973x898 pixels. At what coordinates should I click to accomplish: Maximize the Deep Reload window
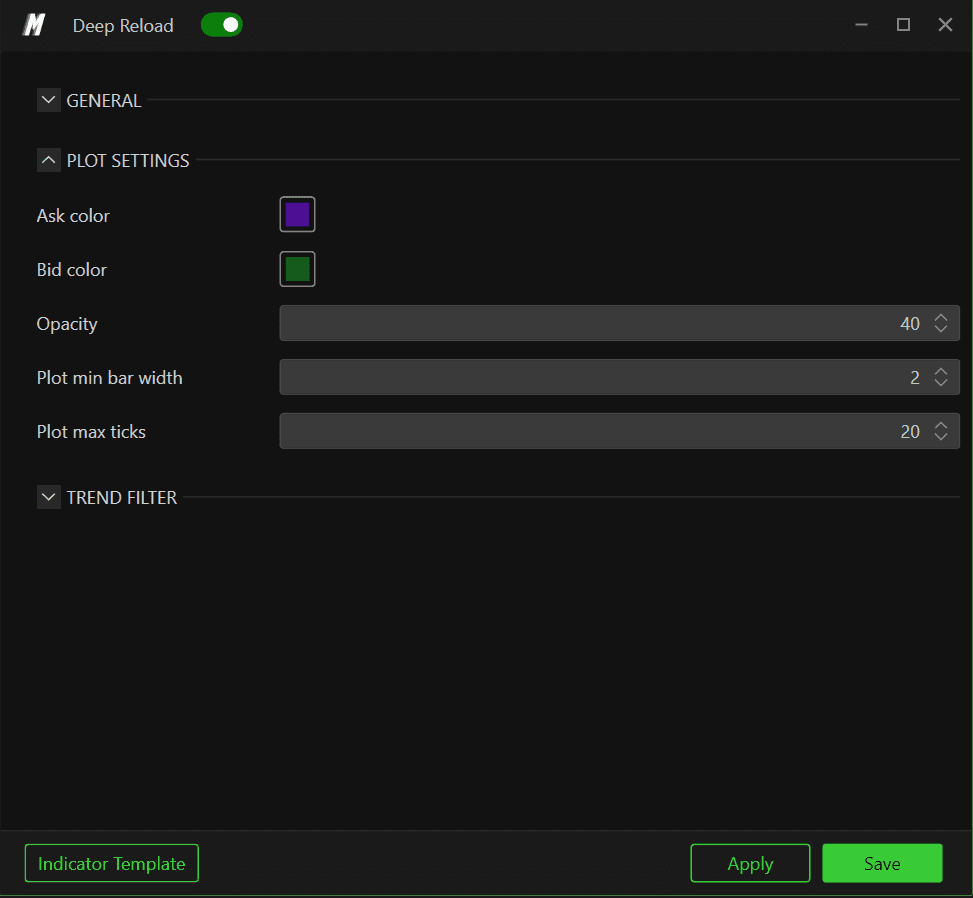point(903,25)
